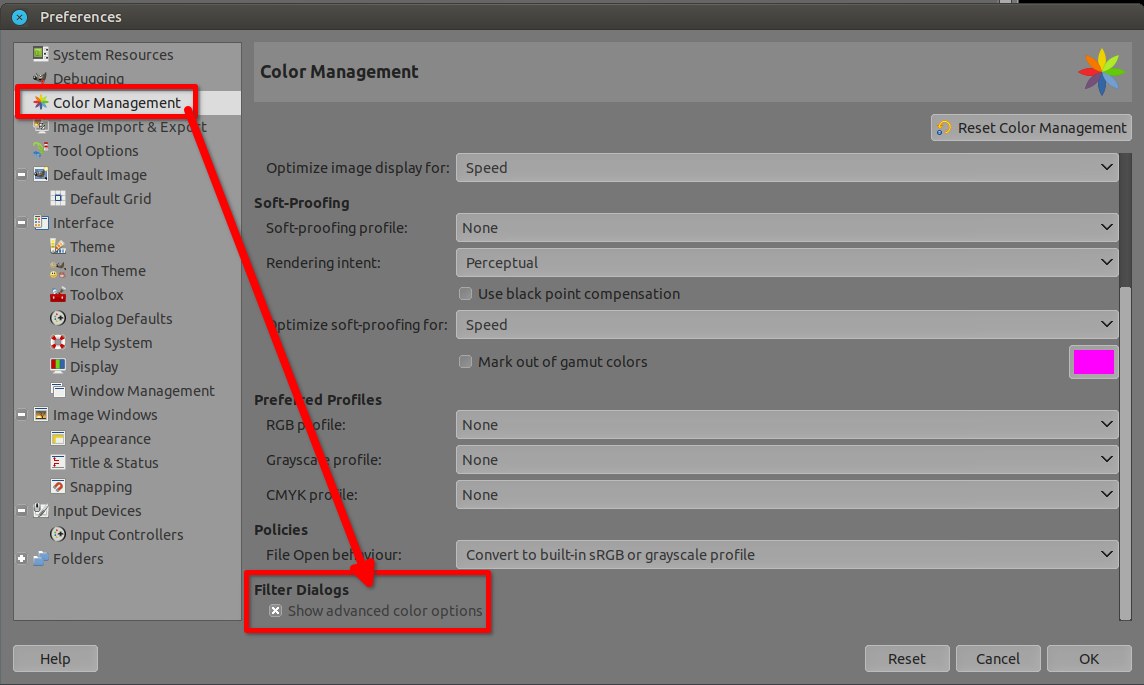Open the Rendering intent dropdown

[786, 263]
